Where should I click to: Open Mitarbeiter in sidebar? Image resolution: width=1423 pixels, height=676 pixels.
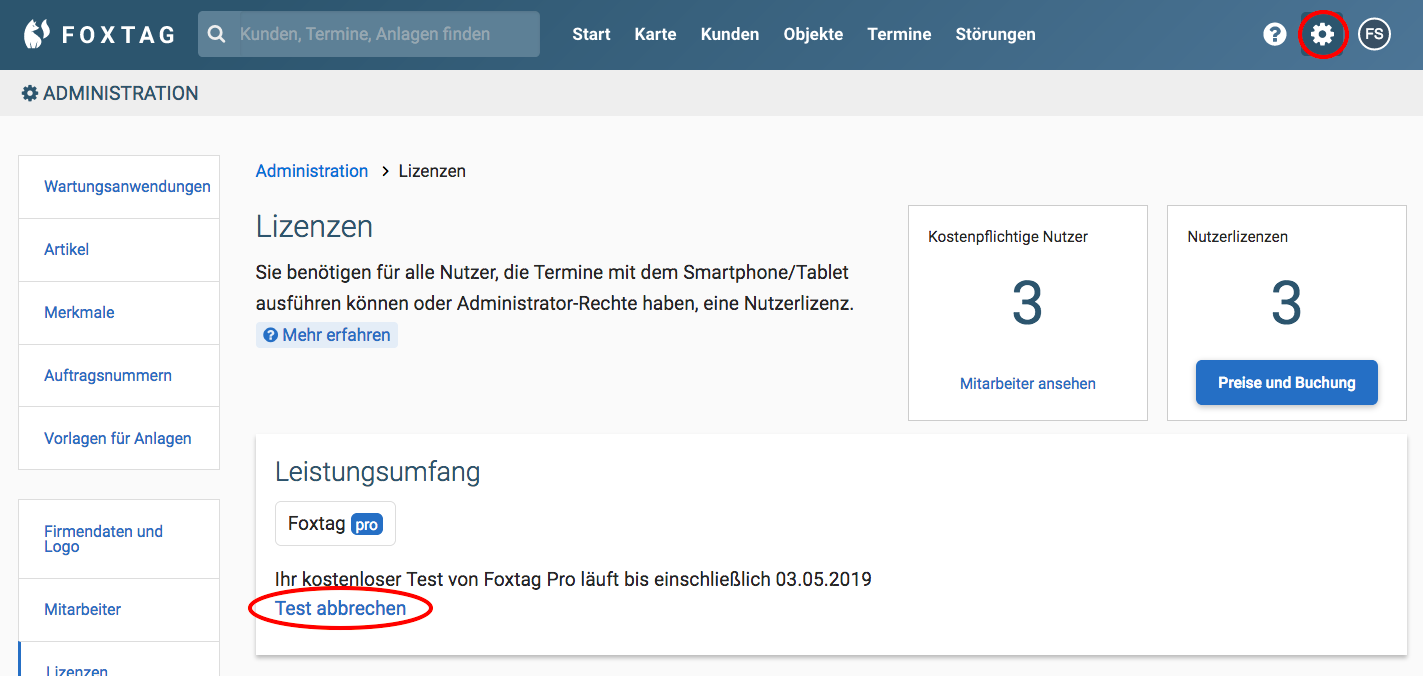[119, 610]
